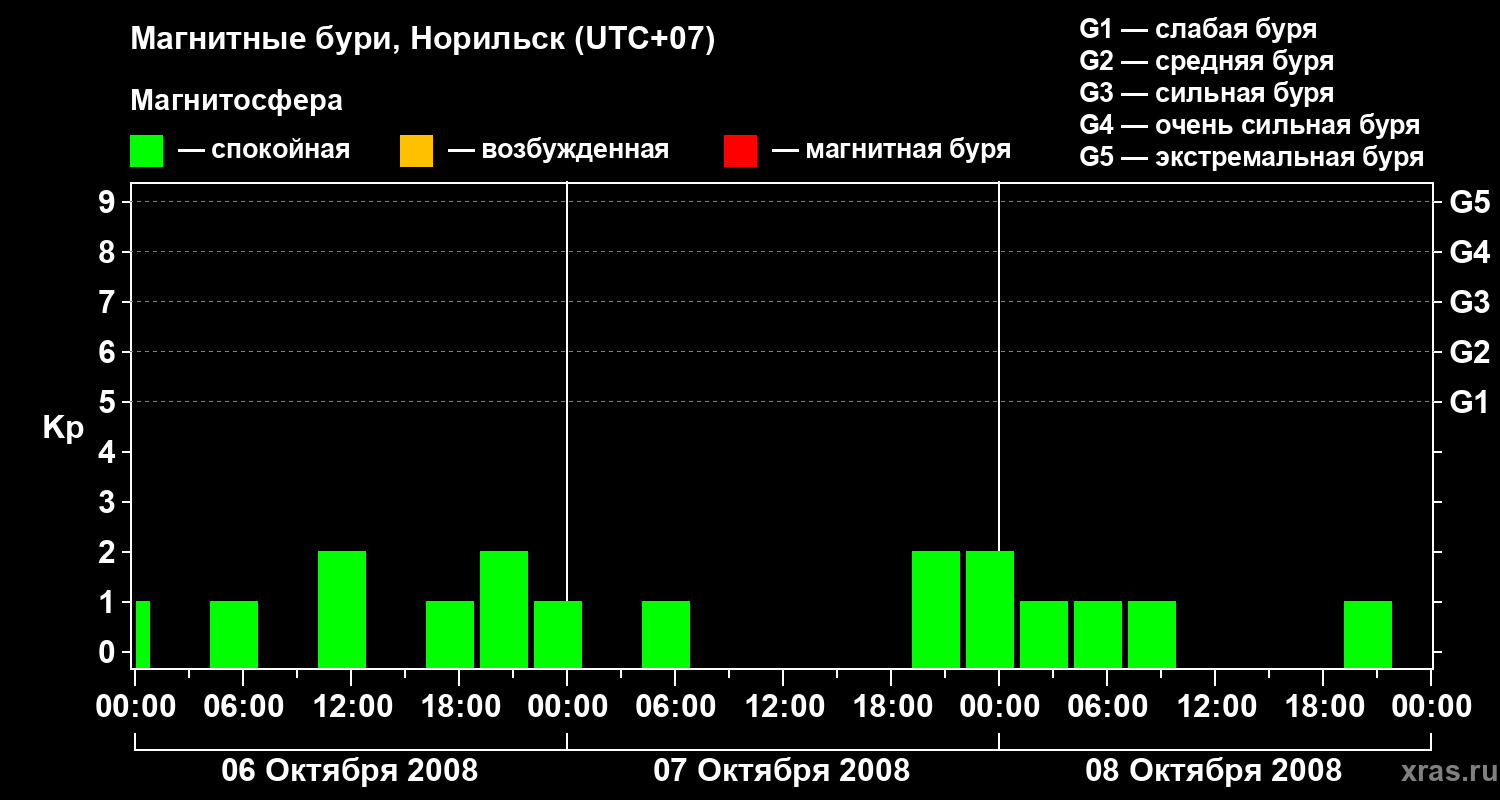Click the 'G1' label on right axis
1500x800 pixels.
pos(1469,402)
